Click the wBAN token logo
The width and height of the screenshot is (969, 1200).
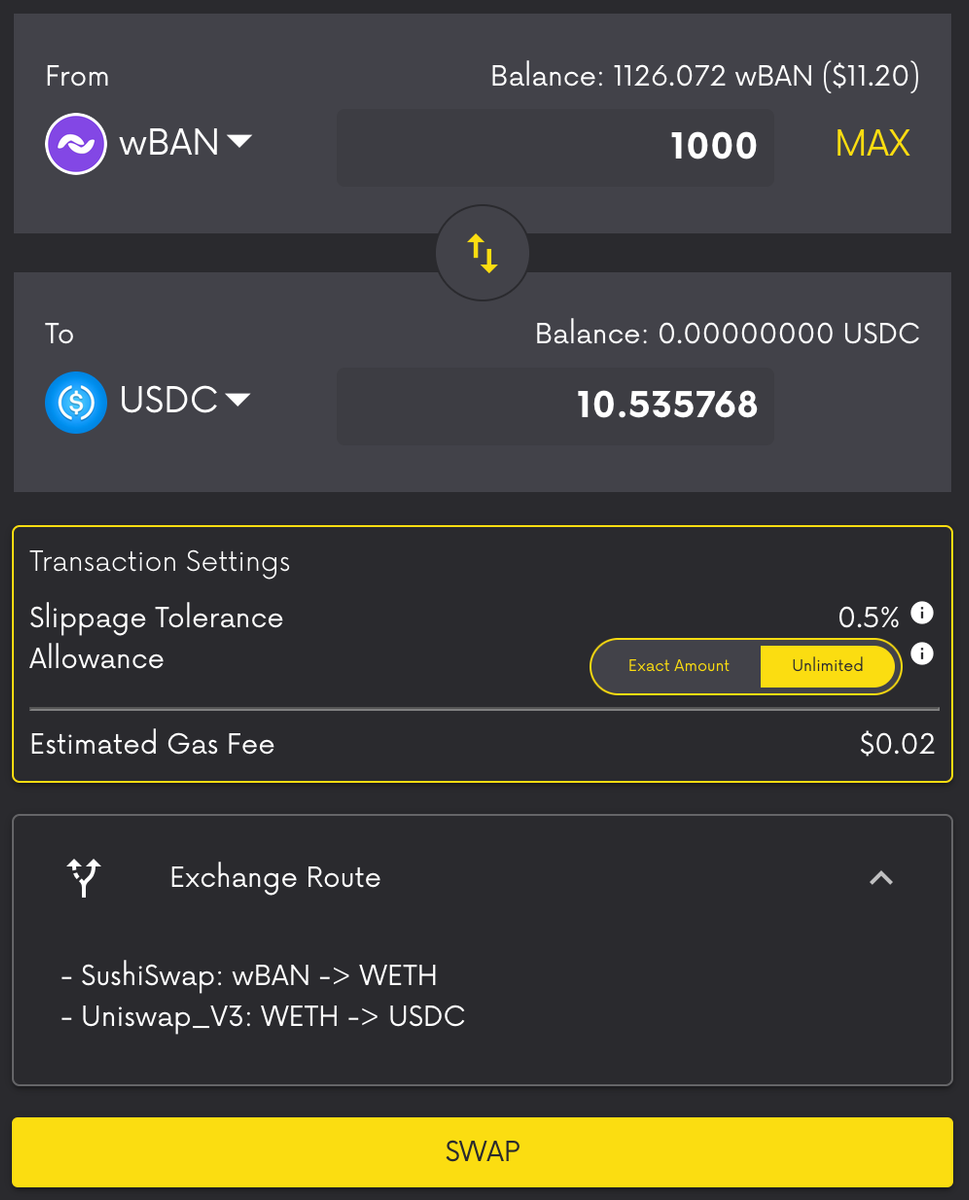76,144
